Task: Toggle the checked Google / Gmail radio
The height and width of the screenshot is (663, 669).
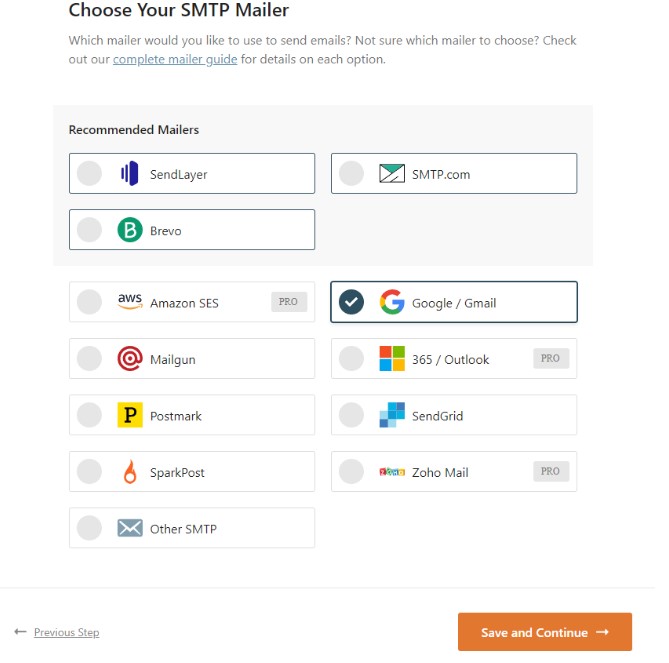Action: [x=351, y=302]
